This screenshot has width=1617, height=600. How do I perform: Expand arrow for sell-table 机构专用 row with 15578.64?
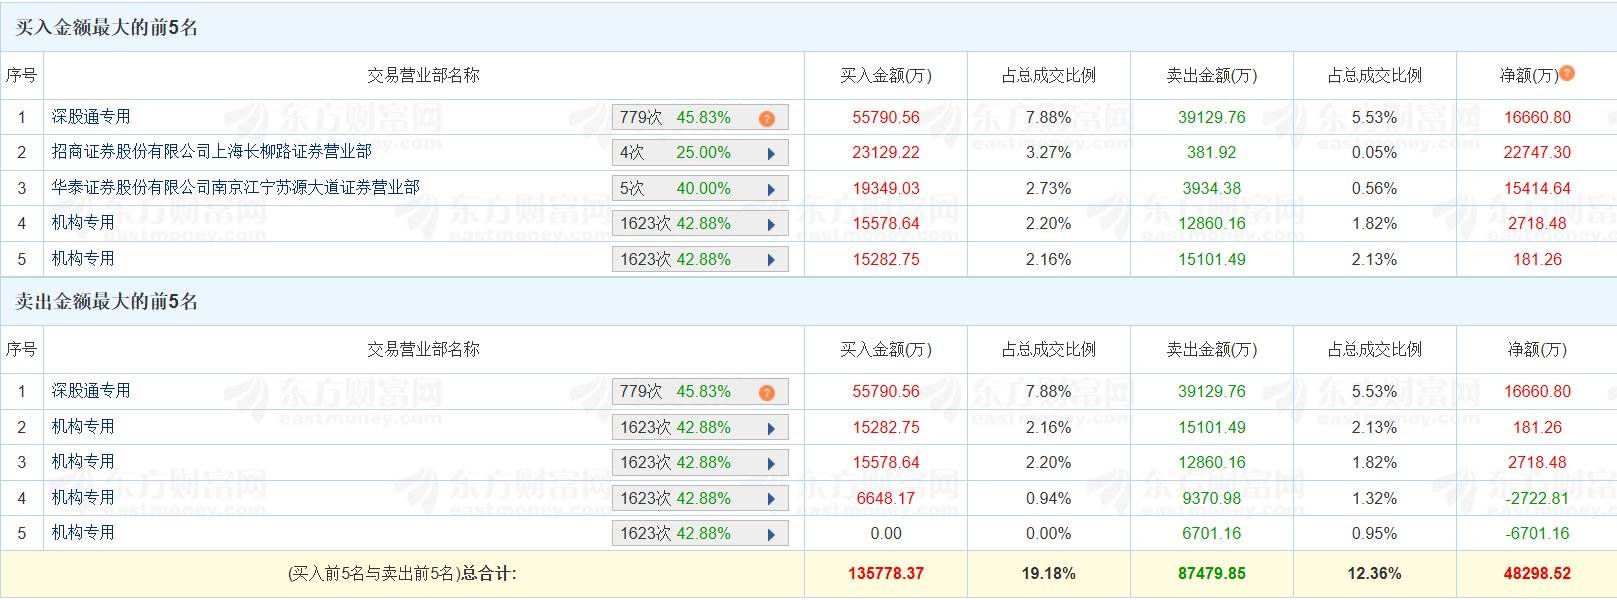coord(771,464)
